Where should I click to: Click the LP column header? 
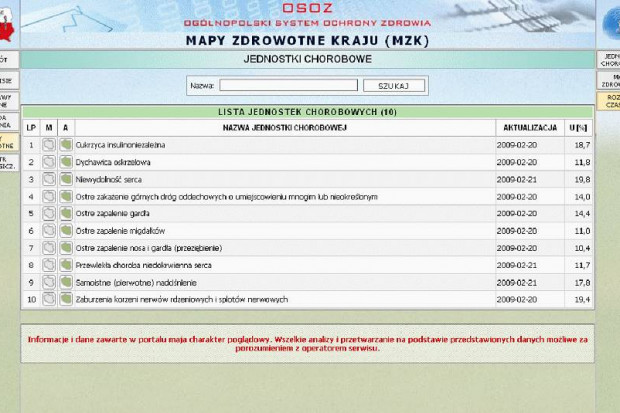(x=31, y=128)
